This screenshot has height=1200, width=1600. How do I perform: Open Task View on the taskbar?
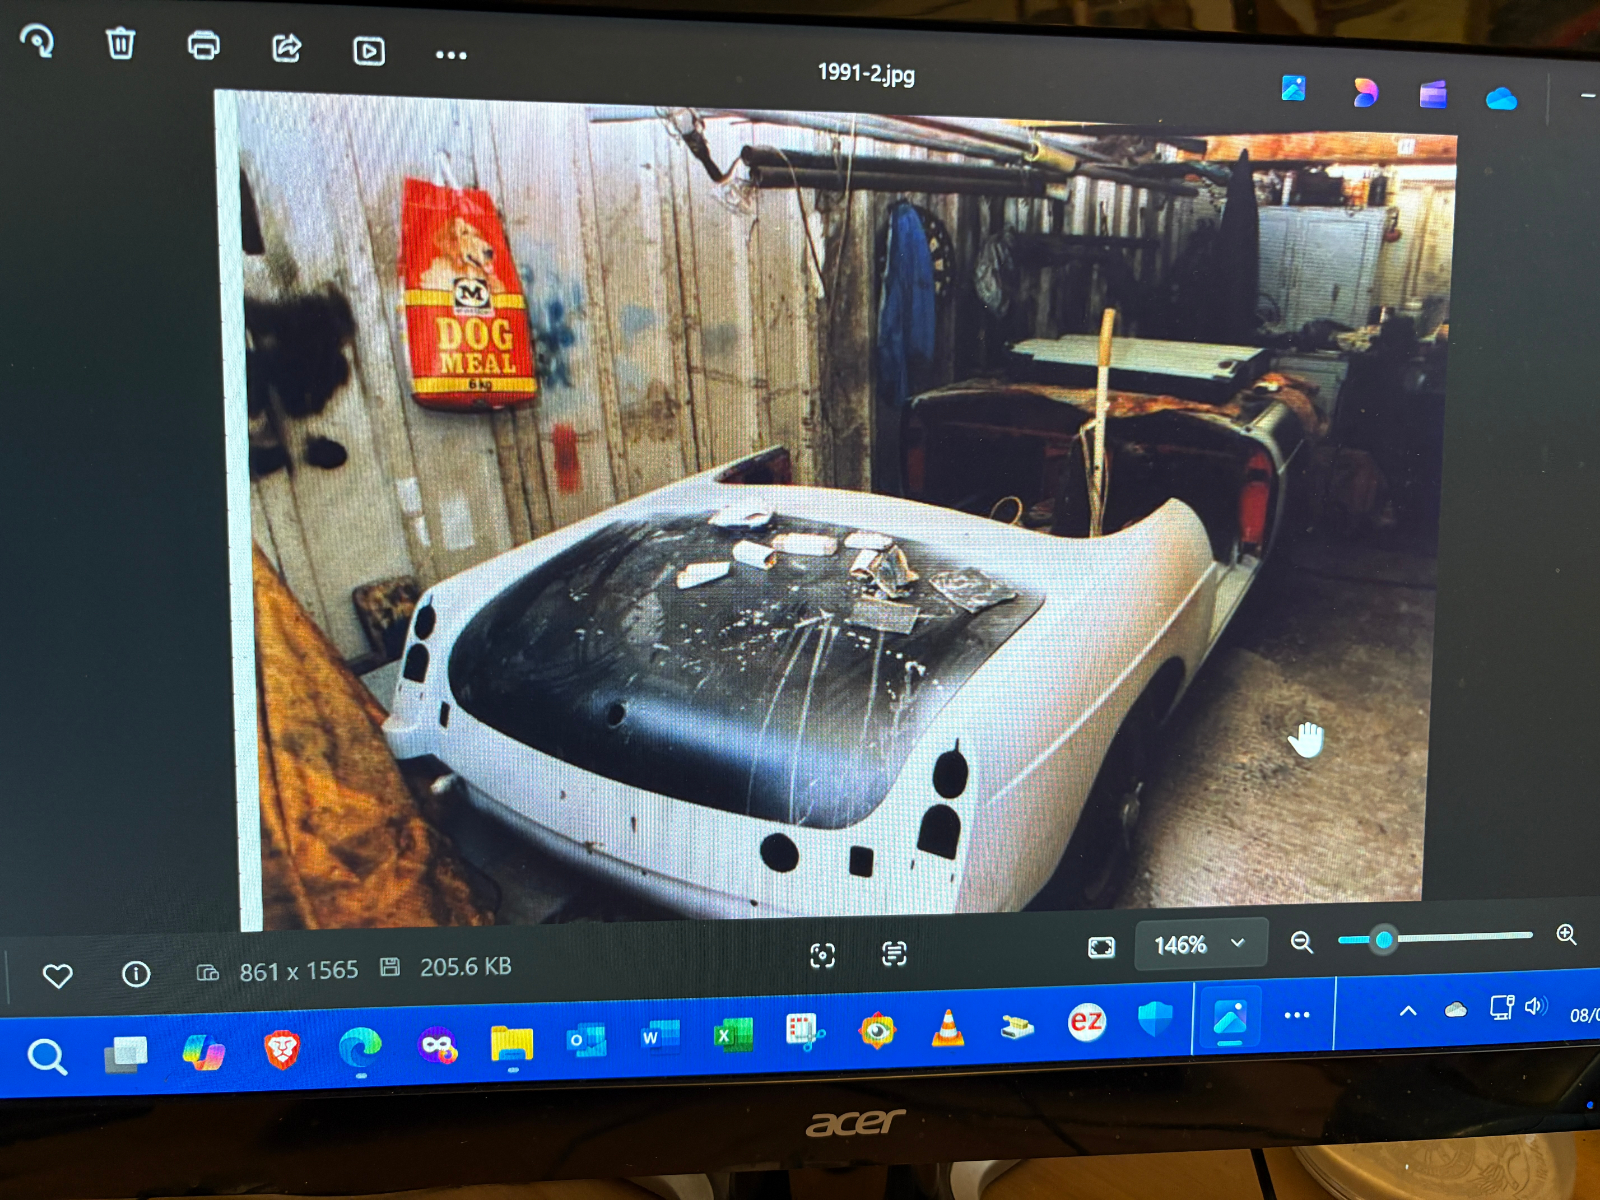[126, 1054]
